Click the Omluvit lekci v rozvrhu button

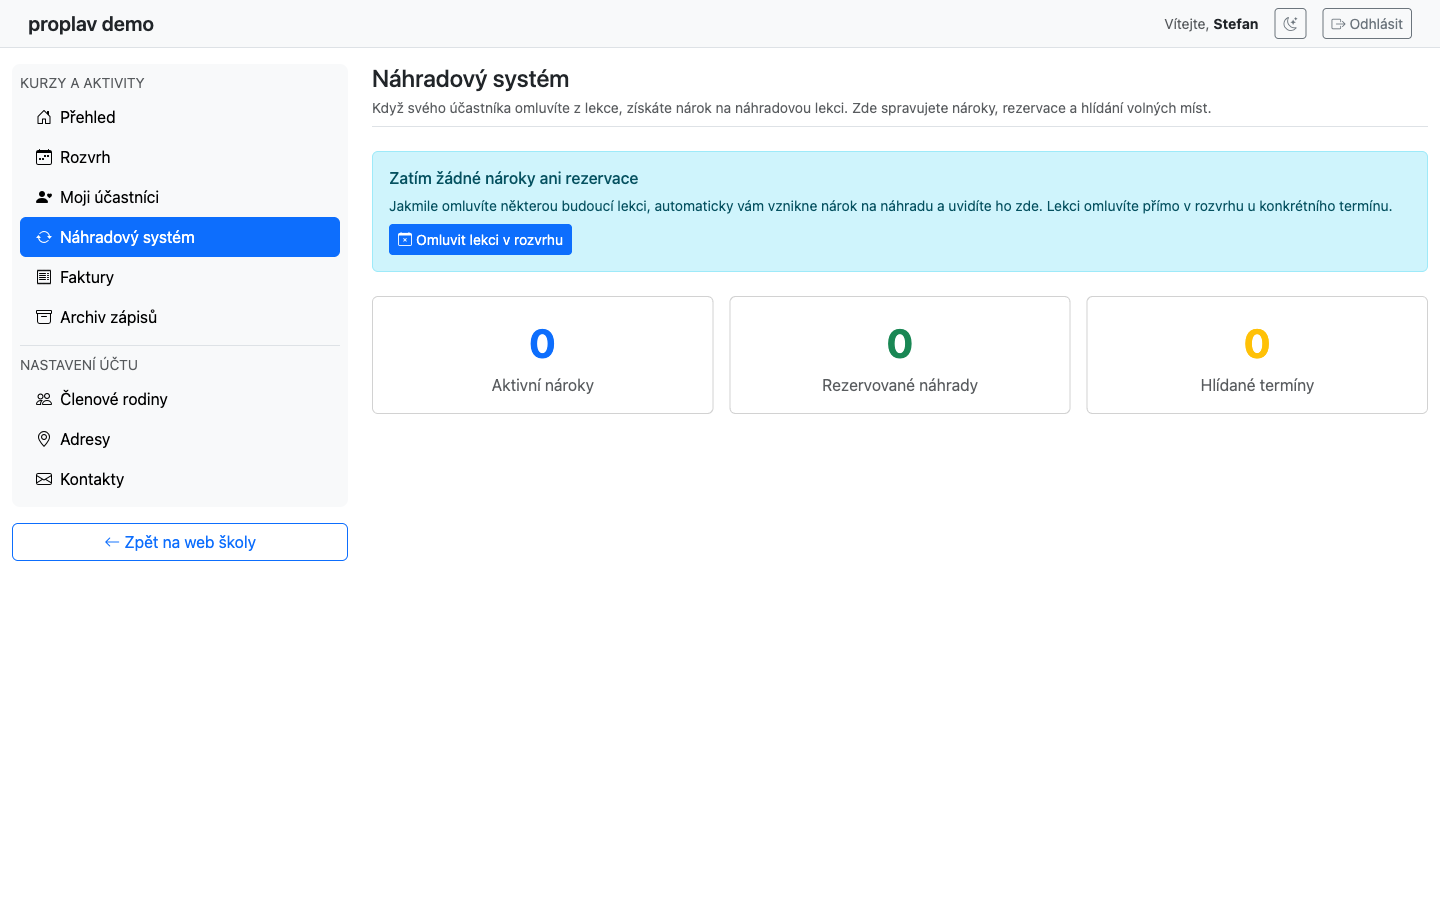click(480, 240)
